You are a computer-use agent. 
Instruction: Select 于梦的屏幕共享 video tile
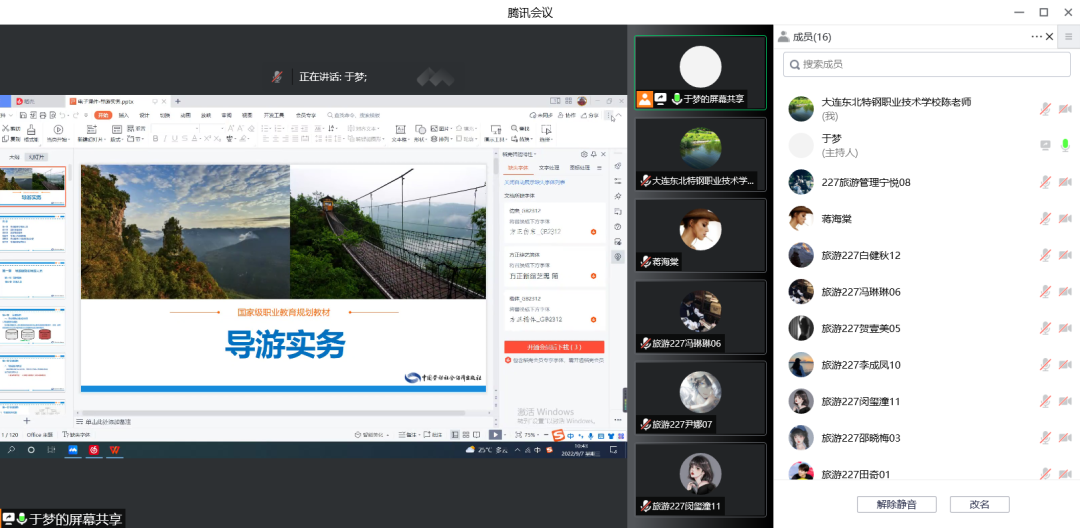click(x=700, y=71)
